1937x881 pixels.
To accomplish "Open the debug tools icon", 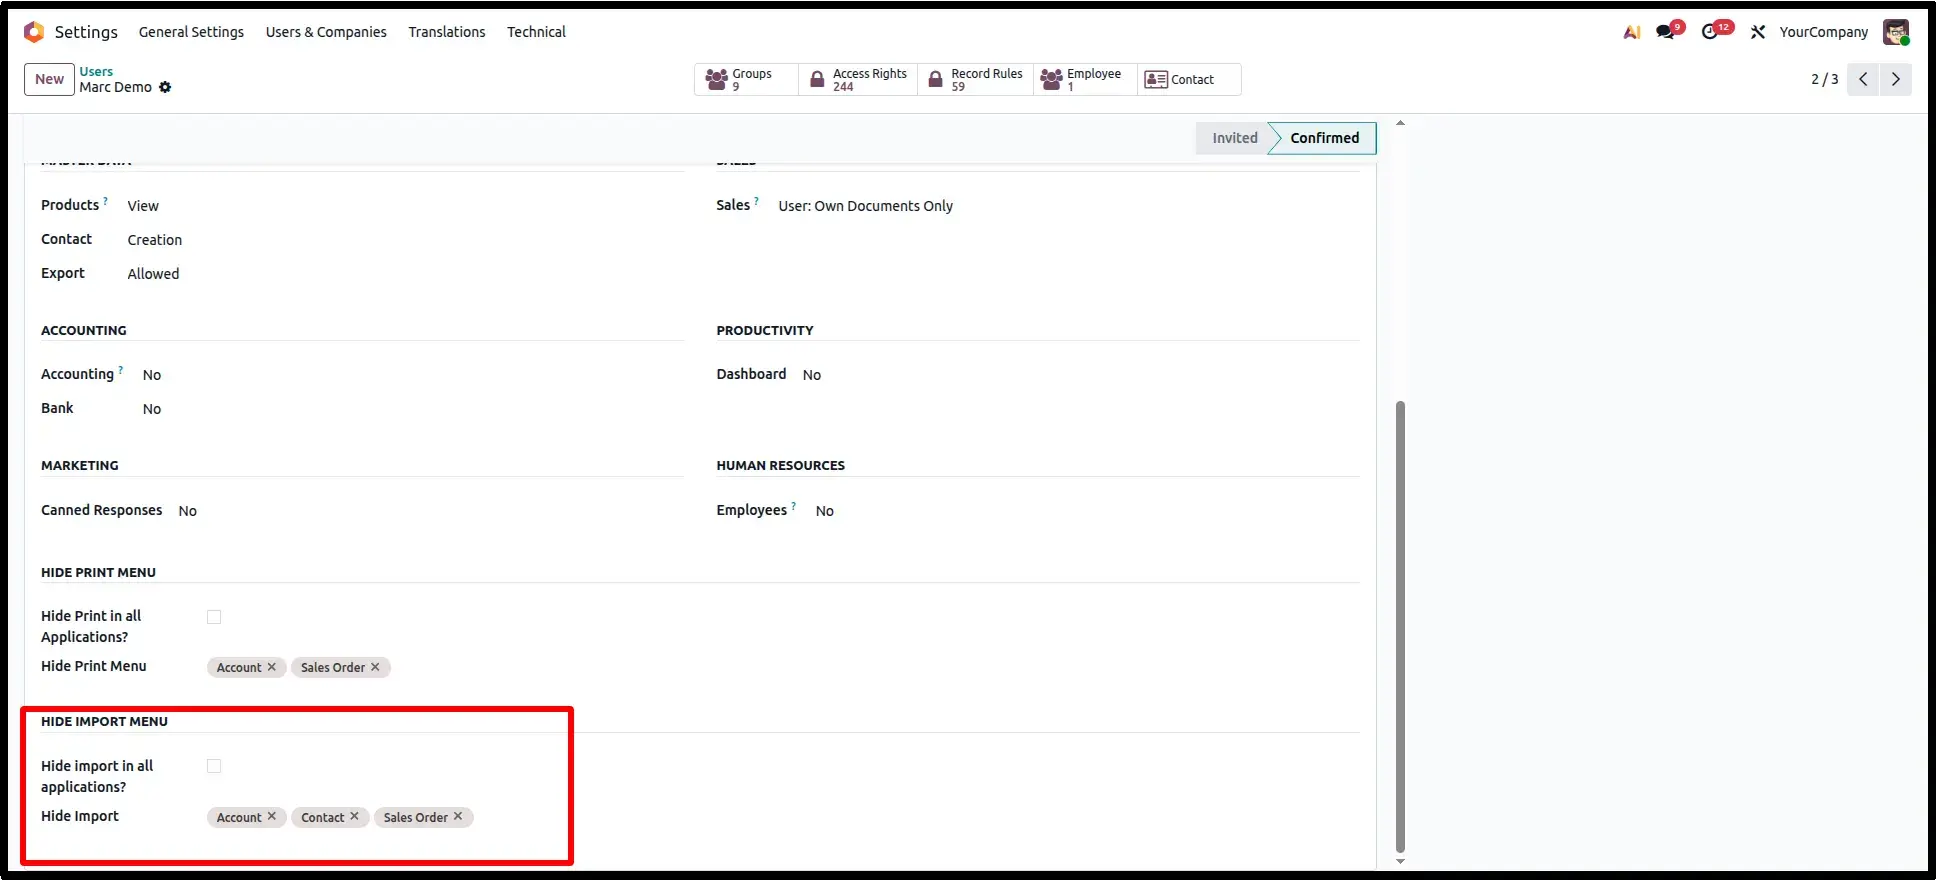I will click(1758, 32).
